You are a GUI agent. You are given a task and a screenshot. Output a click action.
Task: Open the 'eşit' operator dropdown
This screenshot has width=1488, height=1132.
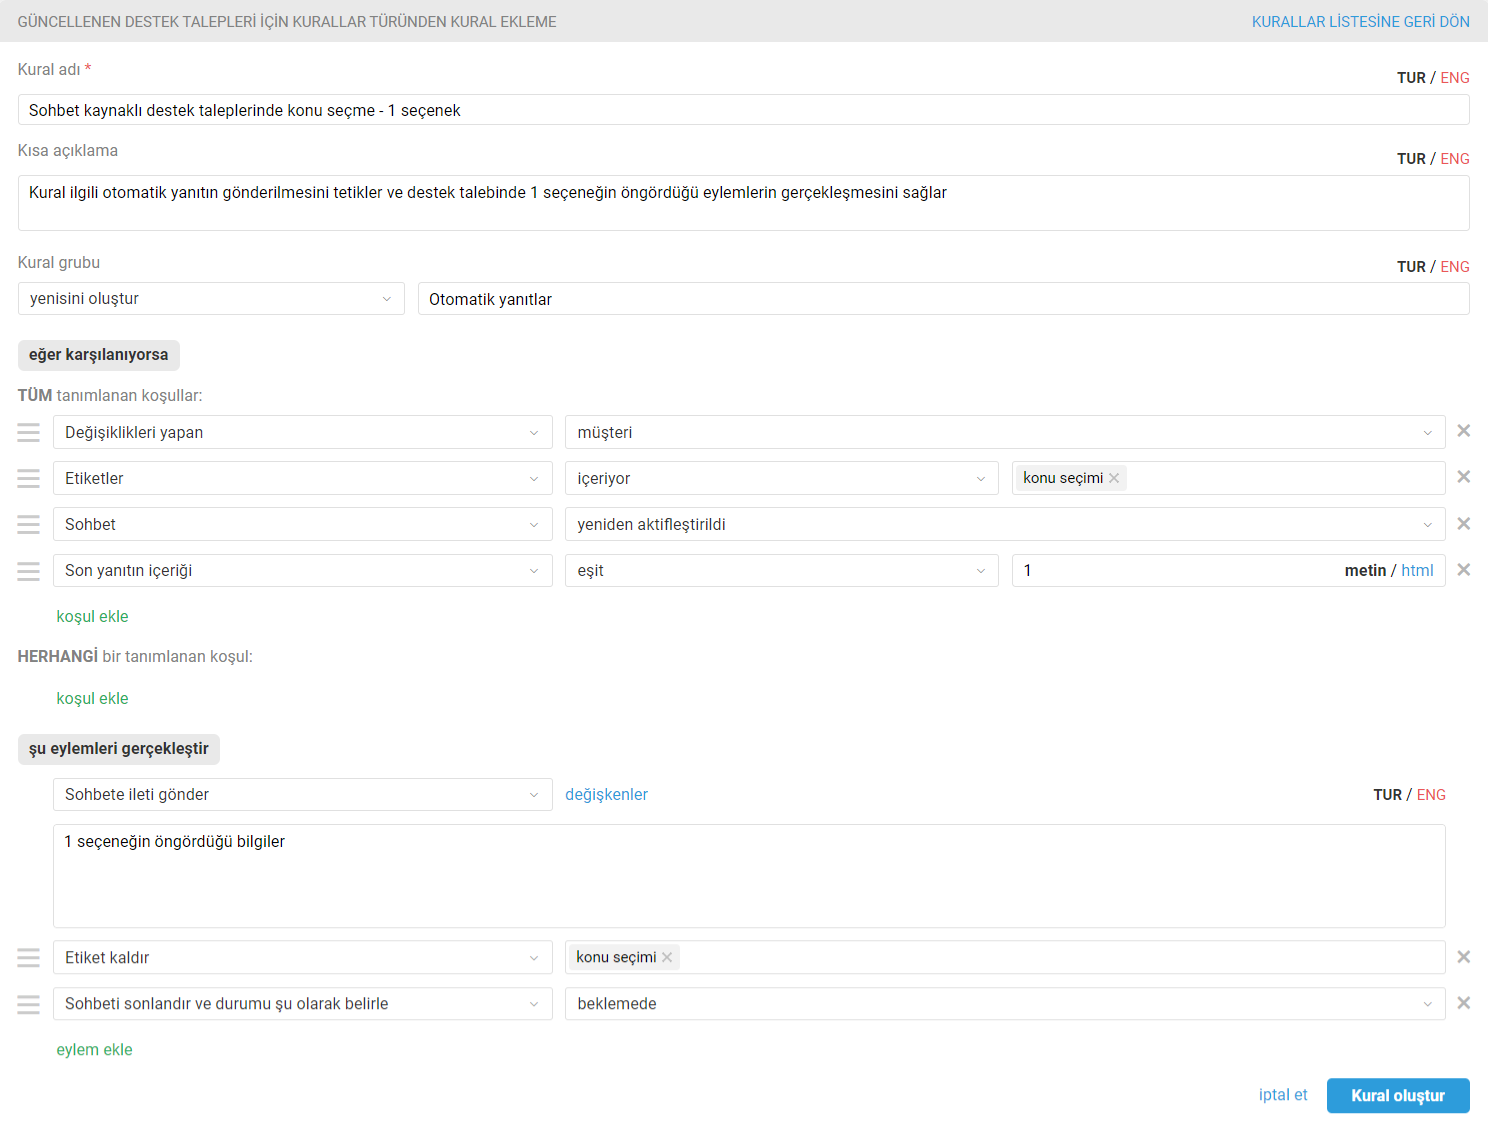tap(782, 570)
